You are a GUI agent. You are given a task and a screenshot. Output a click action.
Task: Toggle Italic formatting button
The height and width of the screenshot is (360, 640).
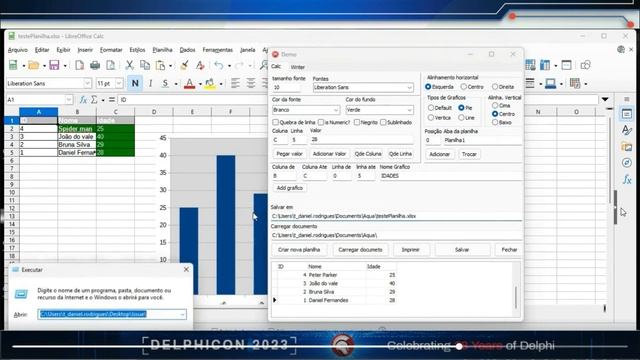[150, 83]
